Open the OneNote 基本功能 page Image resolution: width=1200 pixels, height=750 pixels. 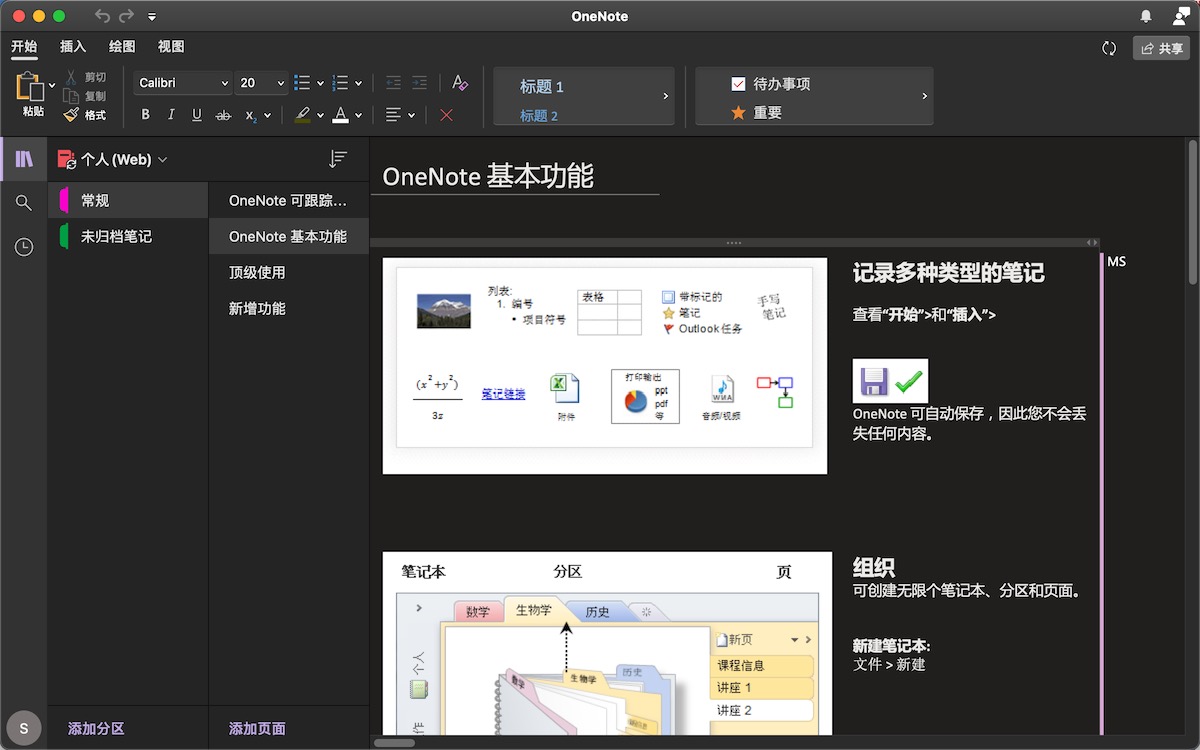(x=288, y=236)
